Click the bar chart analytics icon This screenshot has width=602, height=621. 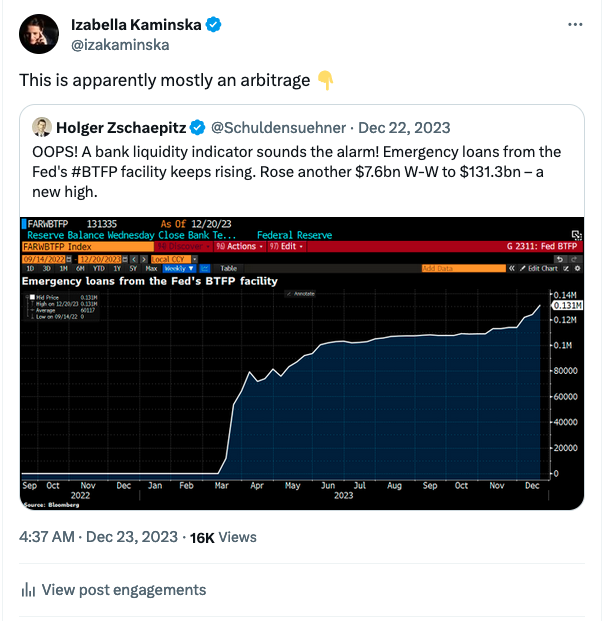28,589
